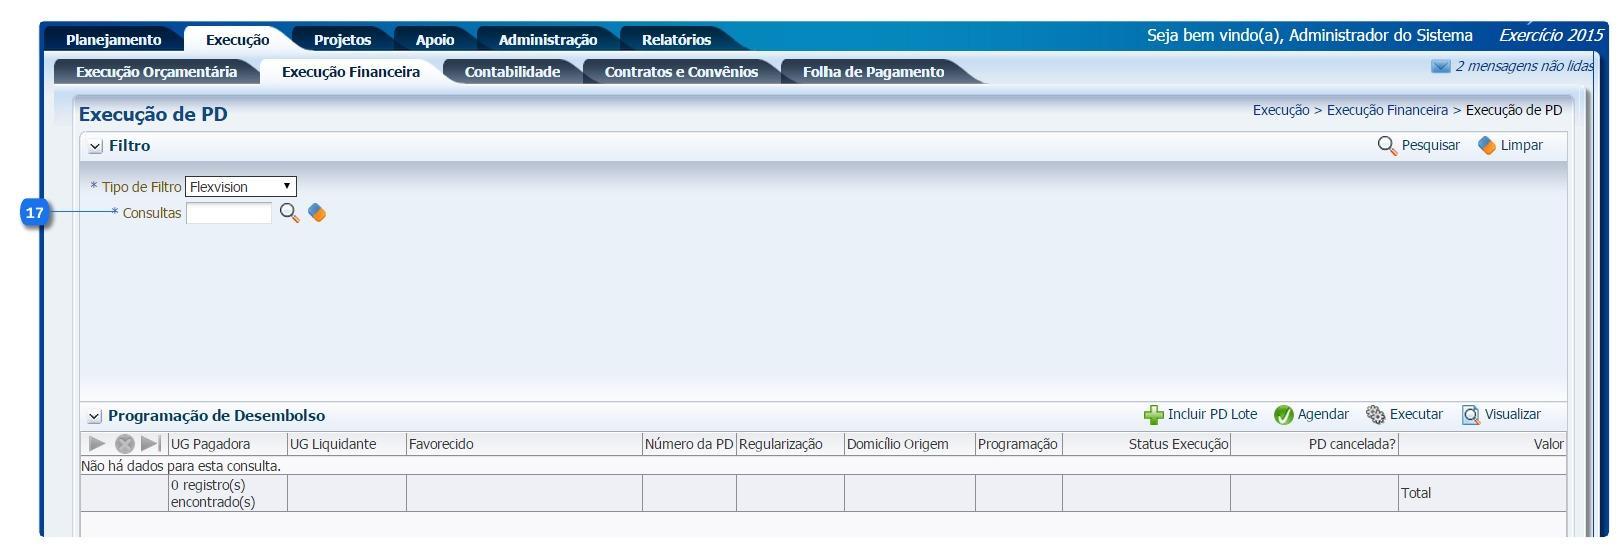Open the Tipo de Filtro dropdown
Viewport: 1623px width, 553px height.
click(241, 187)
